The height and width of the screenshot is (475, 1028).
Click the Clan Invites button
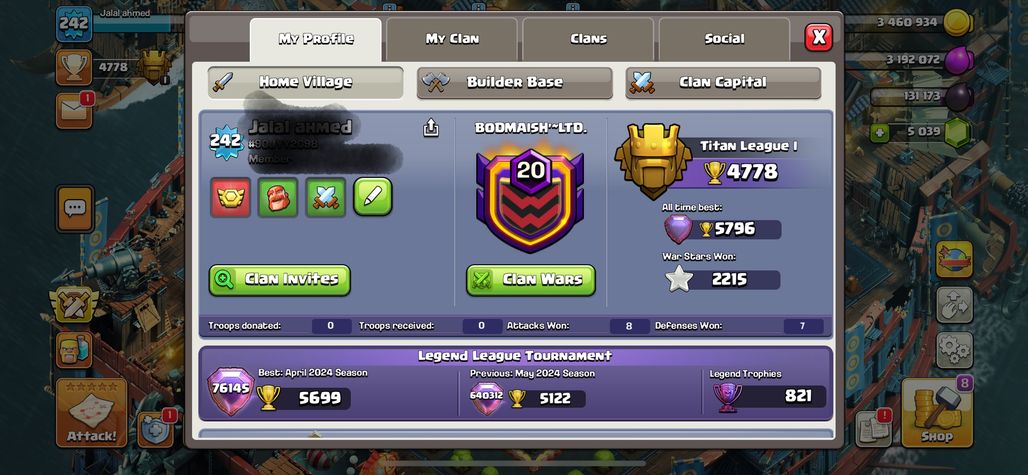280,280
